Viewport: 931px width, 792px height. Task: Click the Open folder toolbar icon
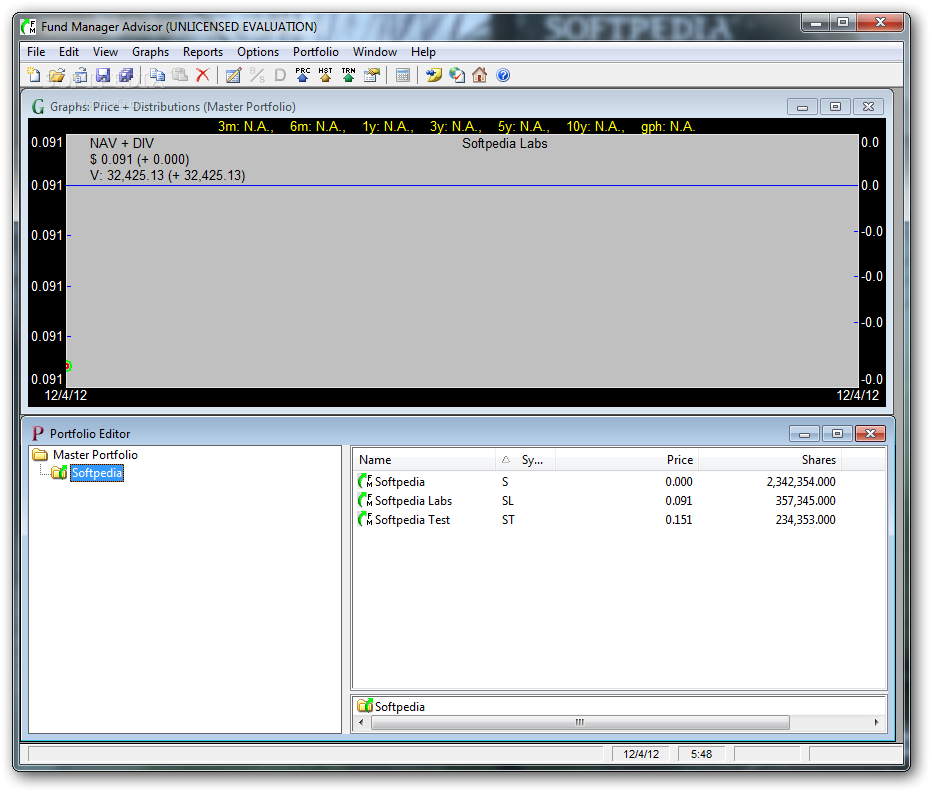pos(57,75)
